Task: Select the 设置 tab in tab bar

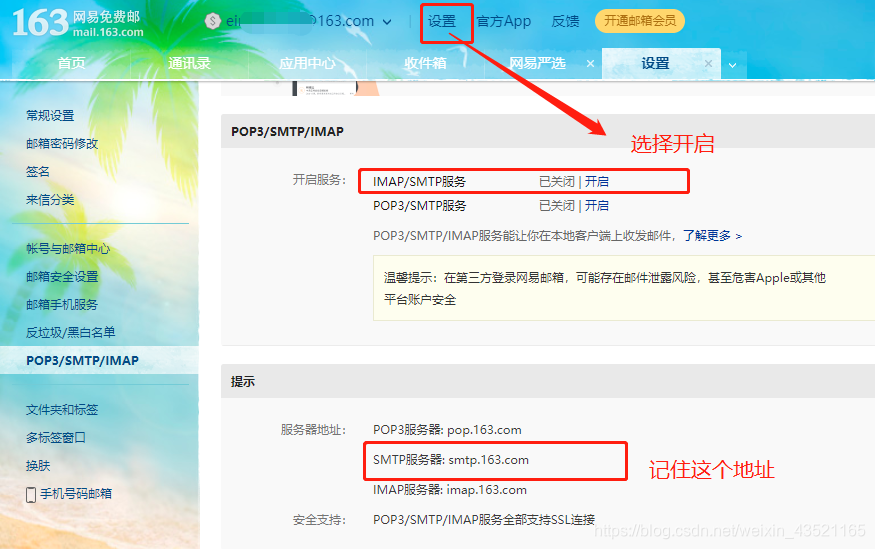Action: [655, 63]
